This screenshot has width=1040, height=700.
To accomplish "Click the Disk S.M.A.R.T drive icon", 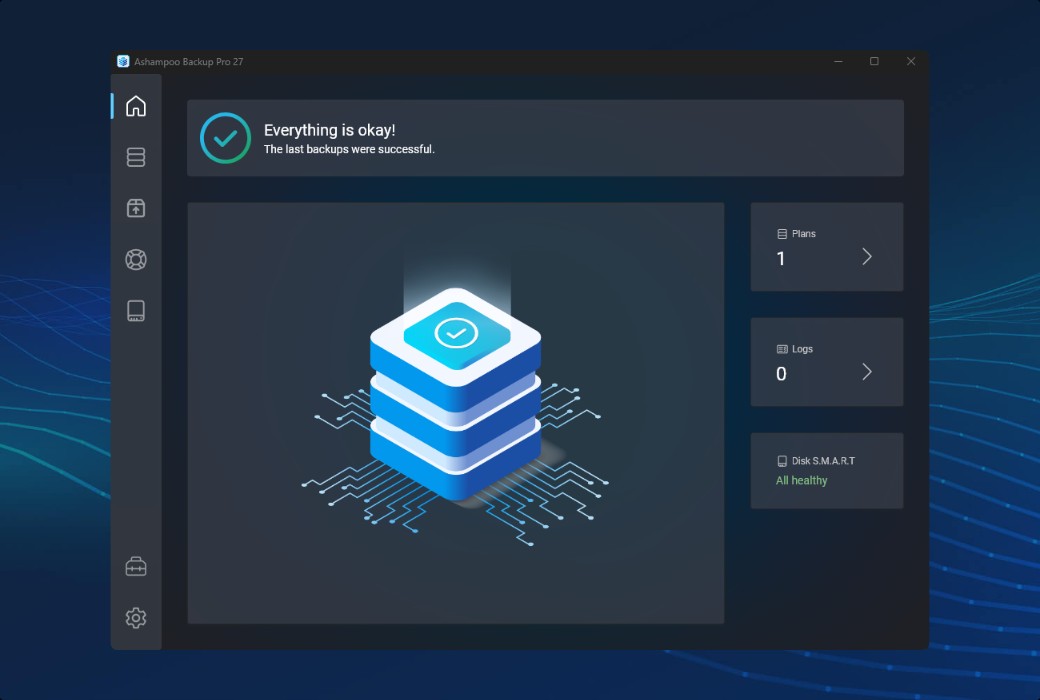I will 782,460.
